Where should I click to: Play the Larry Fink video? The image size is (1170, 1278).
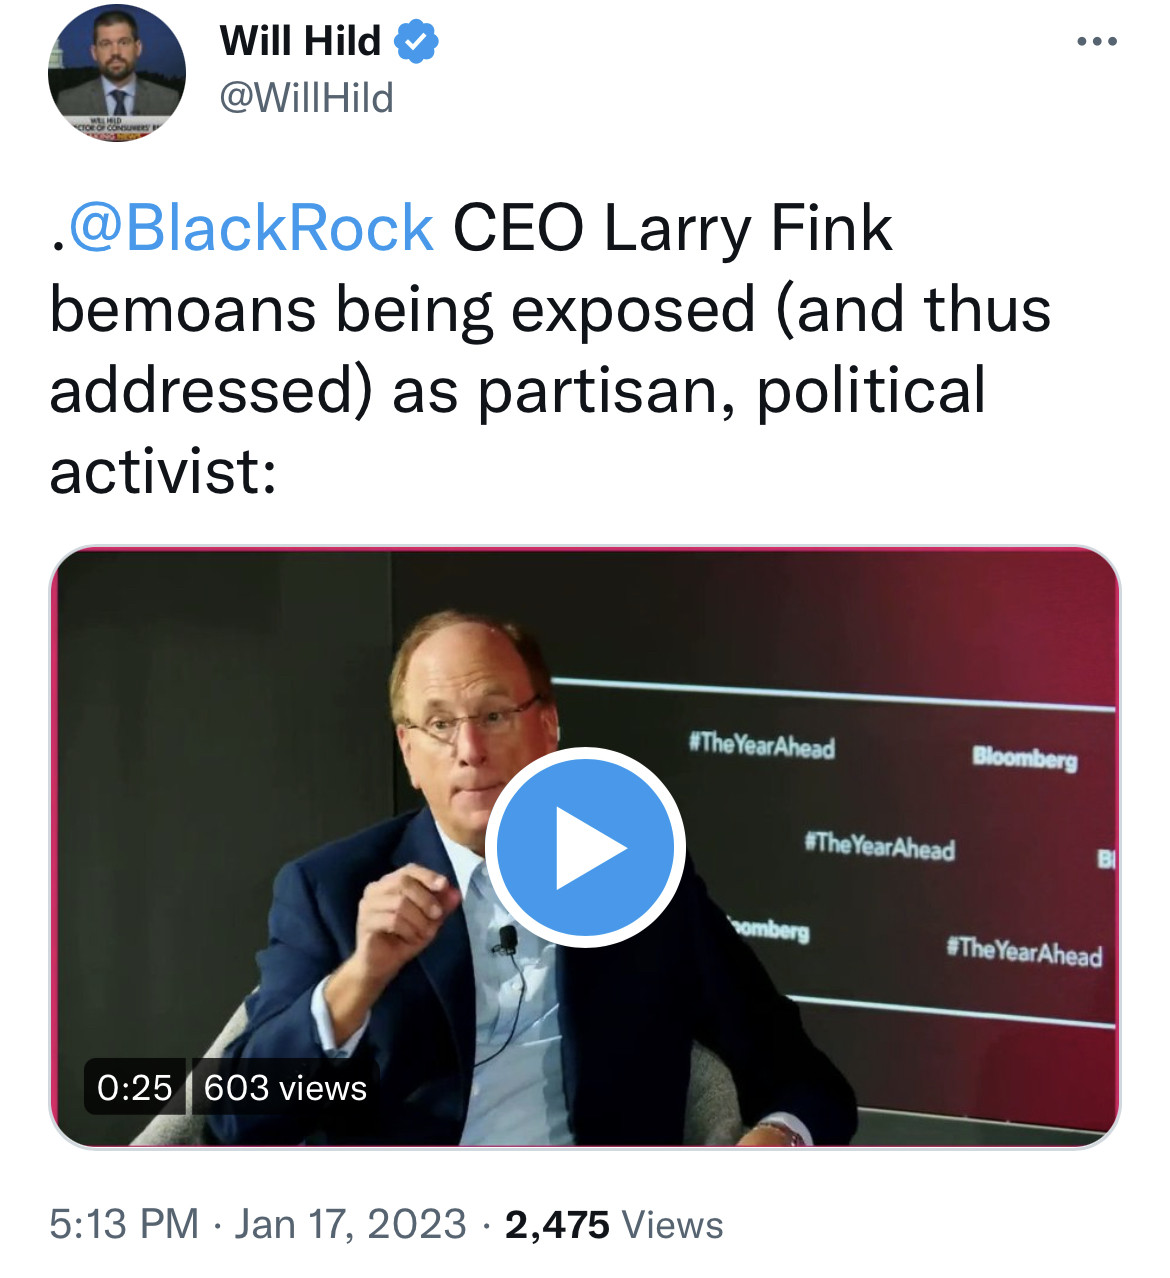click(585, 847)
